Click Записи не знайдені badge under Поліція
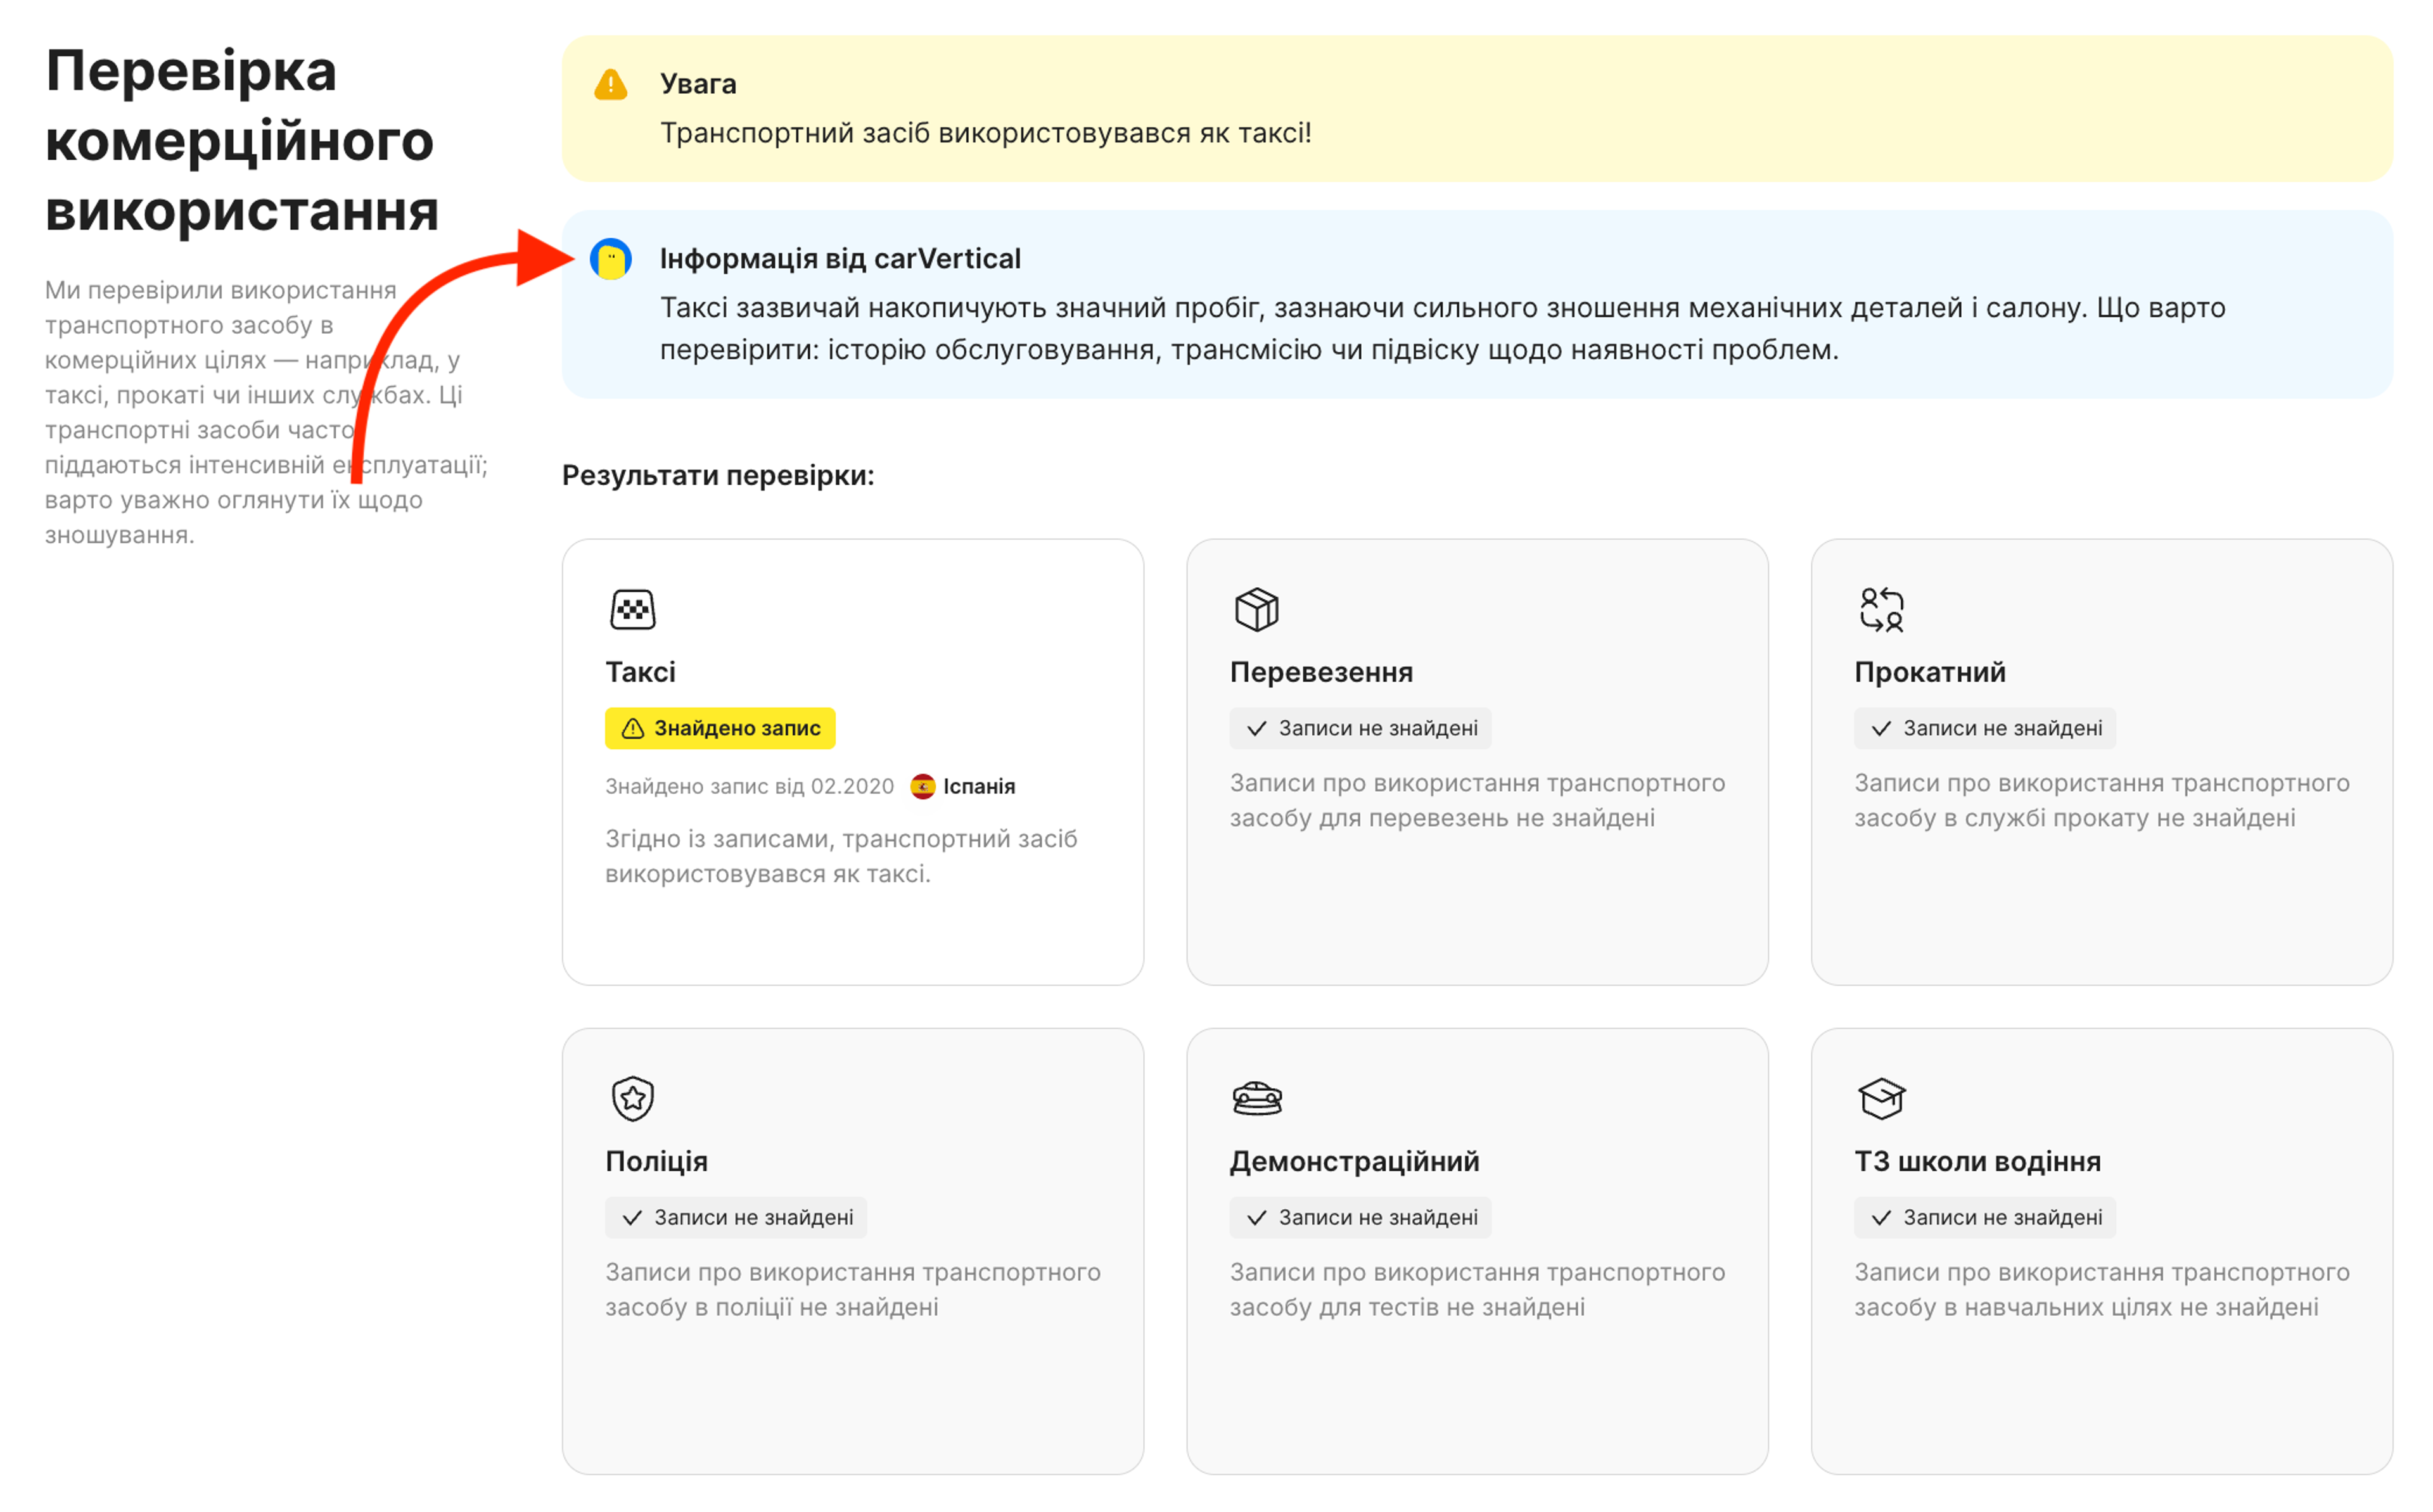The image size is (2433, 1512). tap(736, 1217)
